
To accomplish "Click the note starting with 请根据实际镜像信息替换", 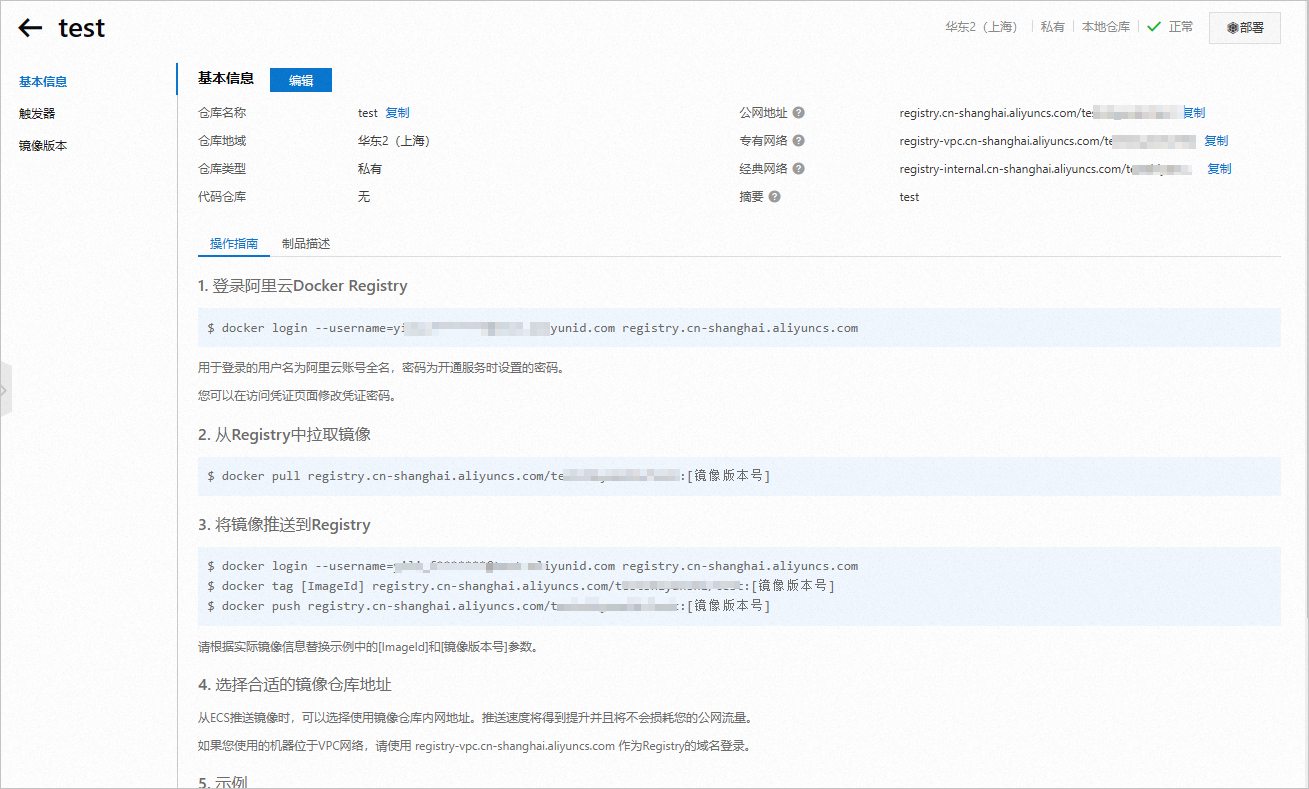I will [369, 647].
